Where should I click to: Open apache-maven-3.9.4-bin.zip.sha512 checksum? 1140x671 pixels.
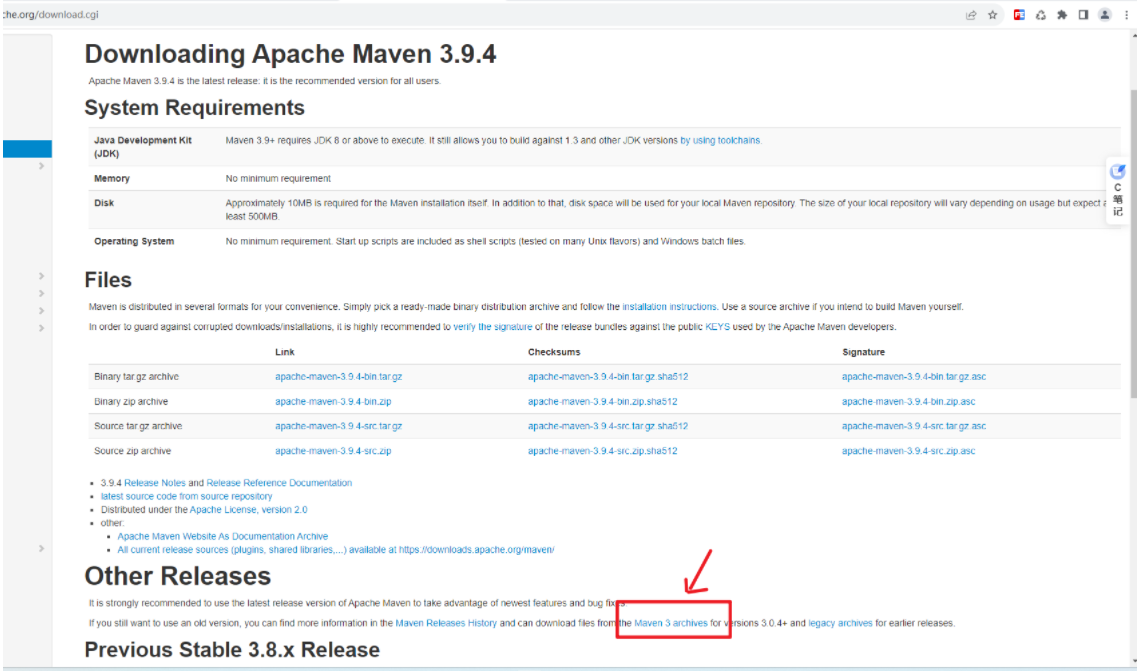point(603,401)
